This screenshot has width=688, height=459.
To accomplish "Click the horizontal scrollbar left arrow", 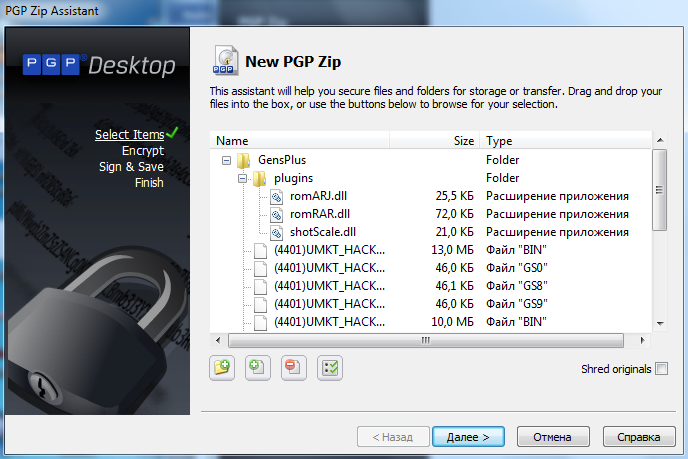I will (x=218, y=340).
